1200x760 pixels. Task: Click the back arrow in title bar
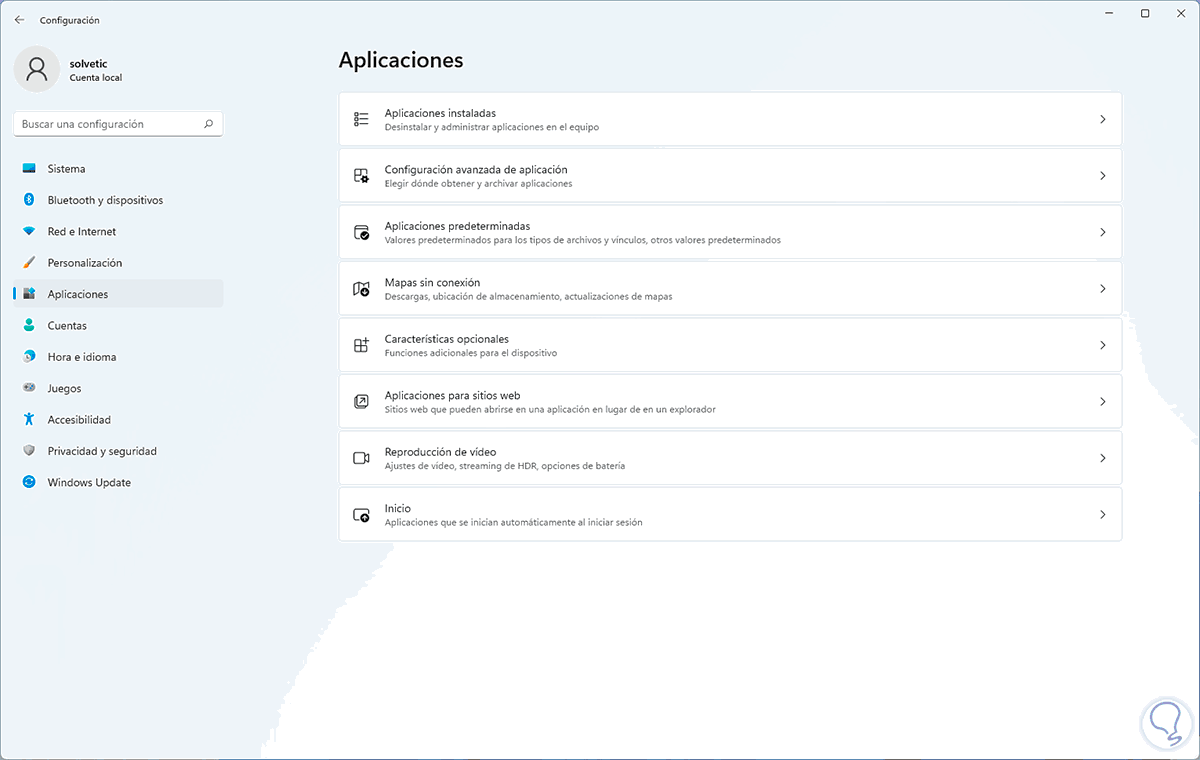pyautogui.click(x=19, y=20)
